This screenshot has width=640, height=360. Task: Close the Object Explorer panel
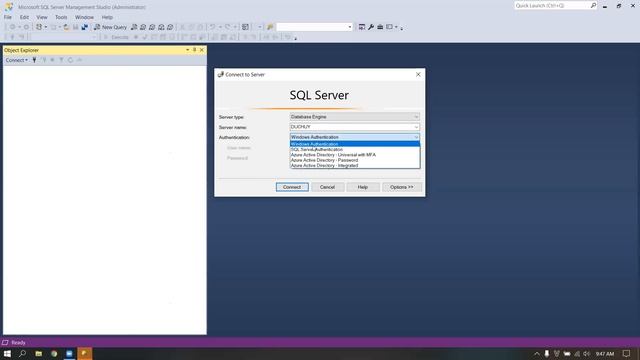point(202,50)
